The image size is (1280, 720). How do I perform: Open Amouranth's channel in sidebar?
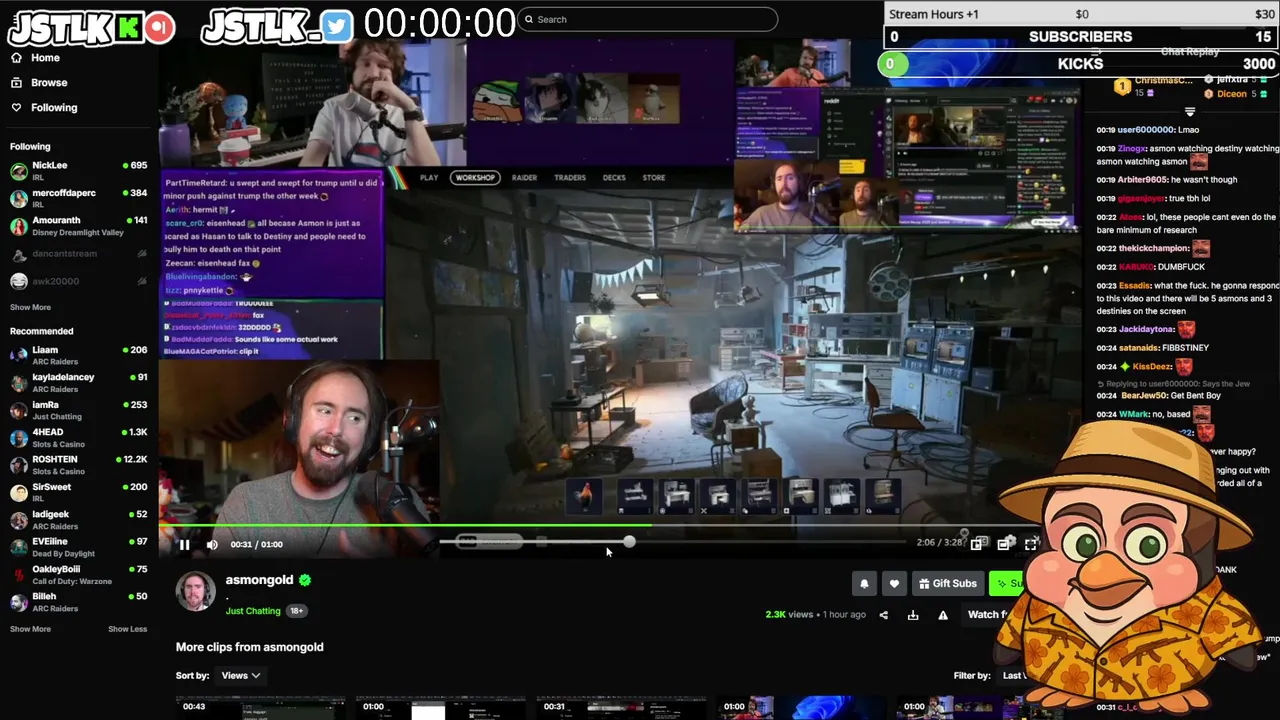(79, 226)
